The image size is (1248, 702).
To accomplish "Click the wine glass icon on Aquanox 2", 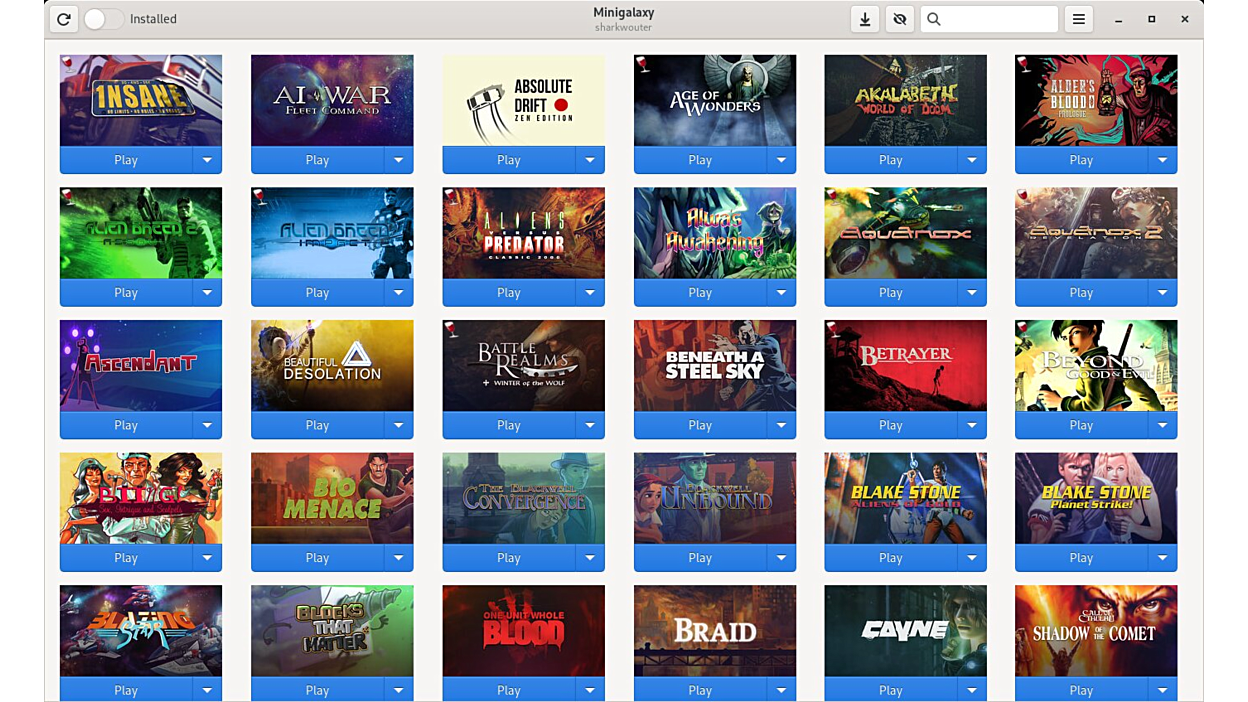I will pyautogui.click(x=1024, y=197).
